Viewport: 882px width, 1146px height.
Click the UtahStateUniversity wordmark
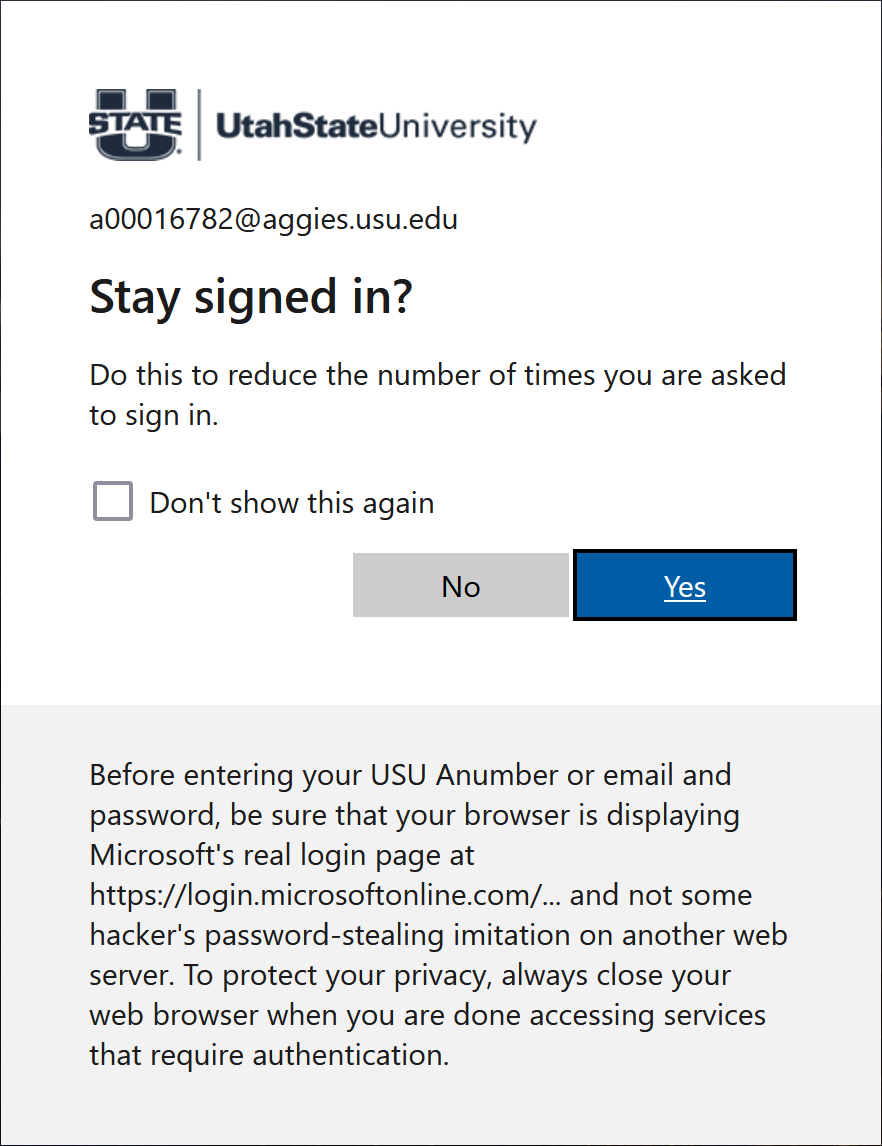[376, 127]
